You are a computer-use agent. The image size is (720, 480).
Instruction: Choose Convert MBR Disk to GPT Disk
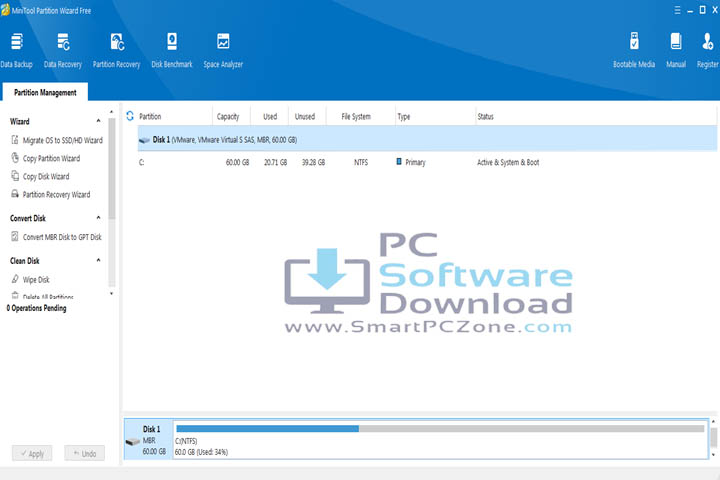click(x=62, y=237)
